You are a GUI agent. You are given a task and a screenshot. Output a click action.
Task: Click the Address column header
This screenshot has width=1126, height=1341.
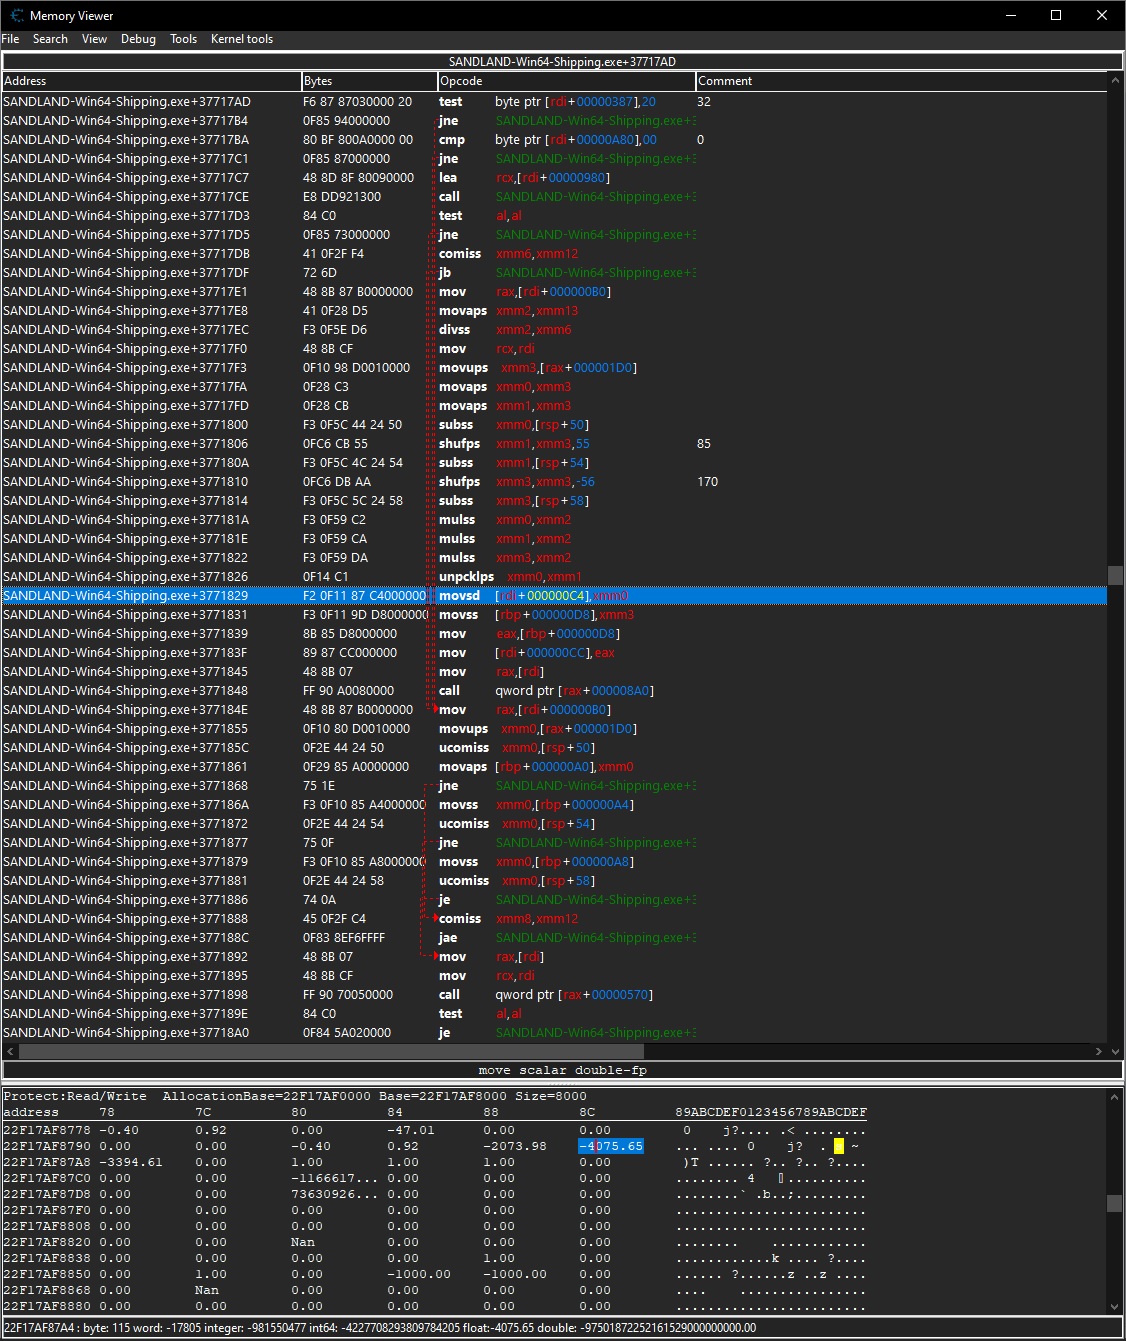pos(150,81)
